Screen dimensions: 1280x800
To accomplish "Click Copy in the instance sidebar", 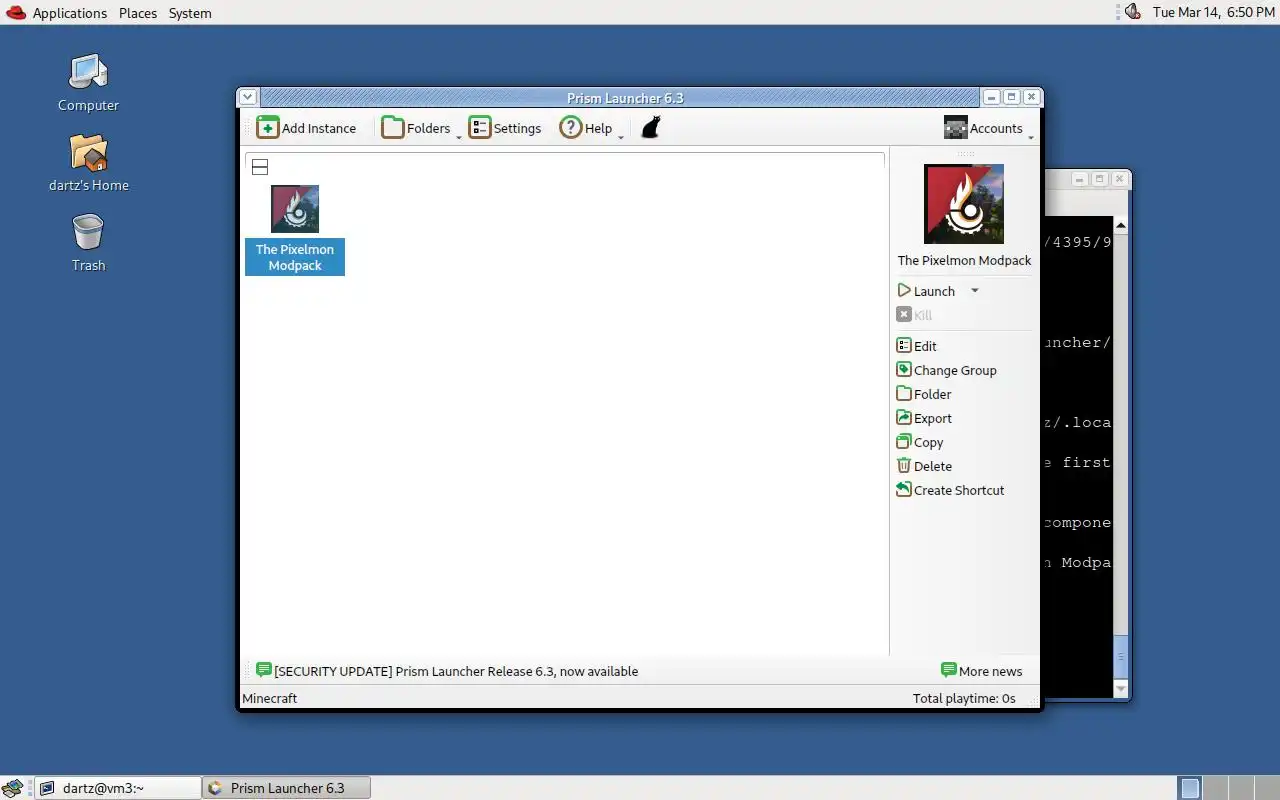I will [x=920, y=442].
